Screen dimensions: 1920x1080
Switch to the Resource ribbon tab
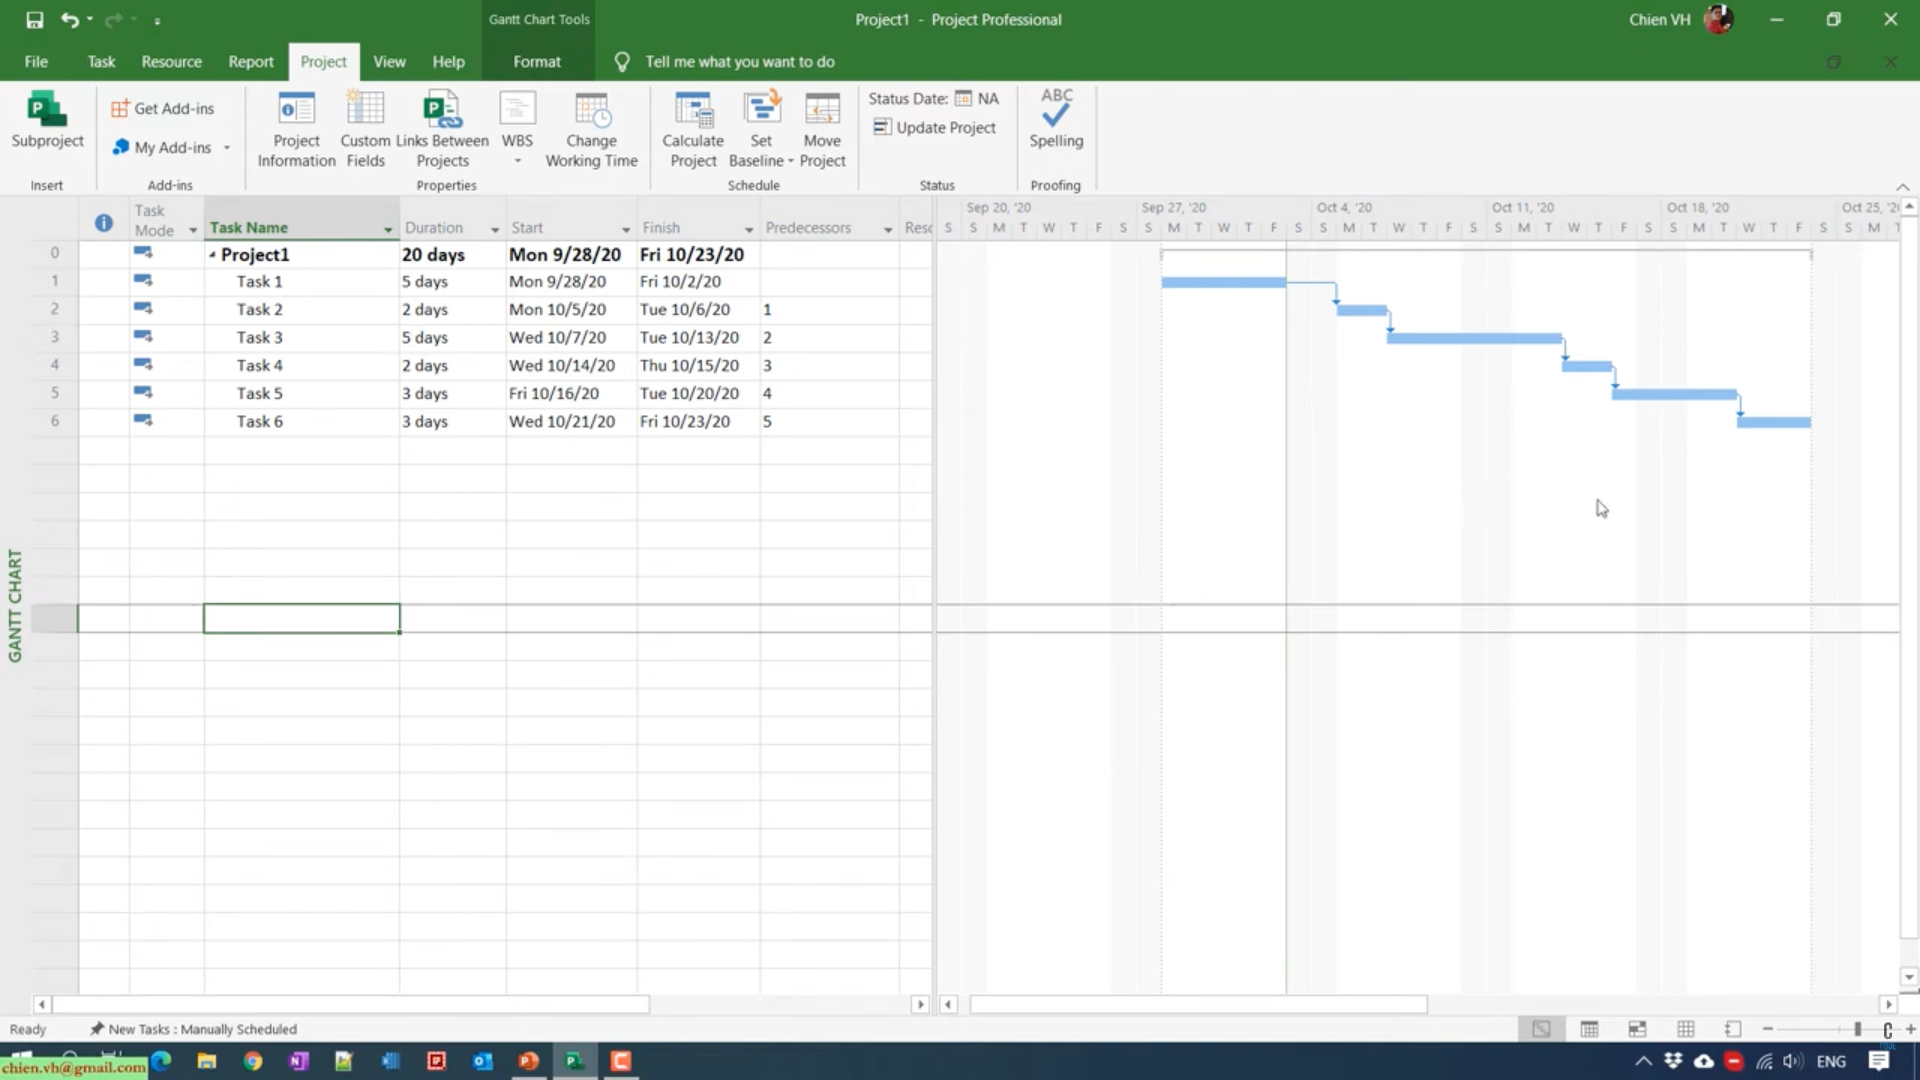click(x=171, y=62)
